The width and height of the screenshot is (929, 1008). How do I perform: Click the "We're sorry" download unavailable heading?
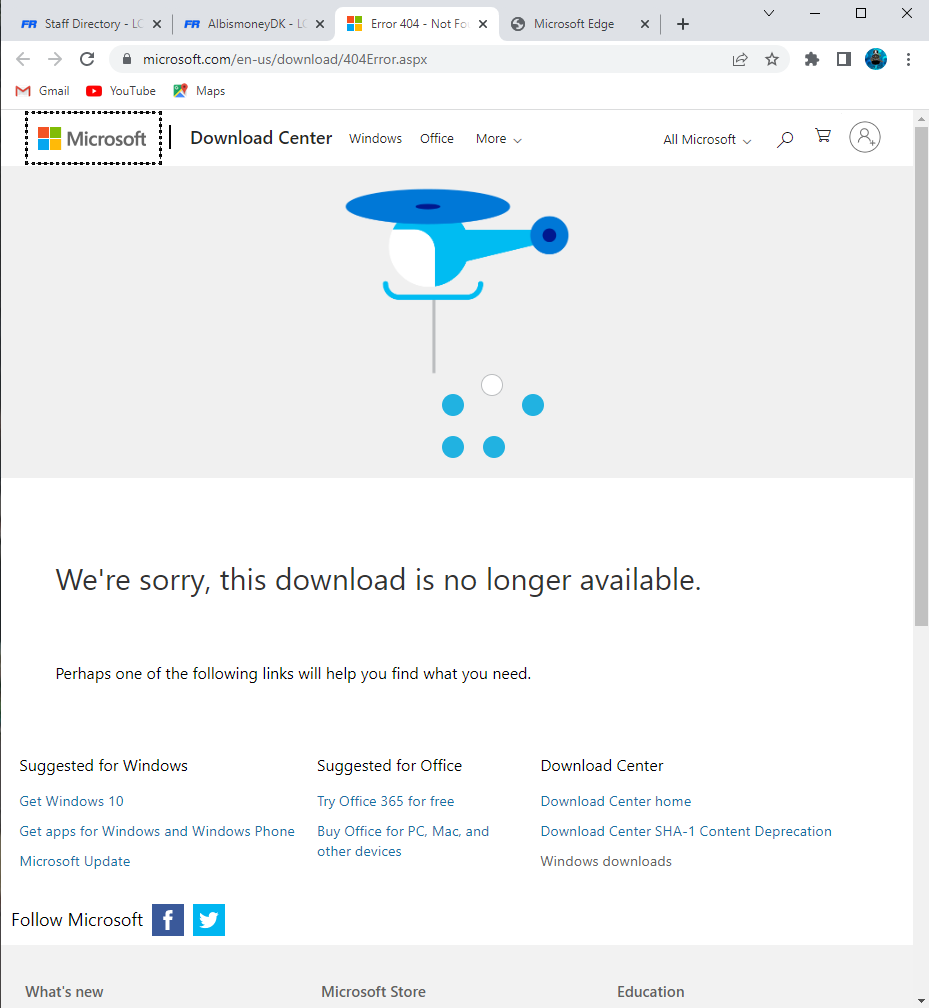point(378,580)
